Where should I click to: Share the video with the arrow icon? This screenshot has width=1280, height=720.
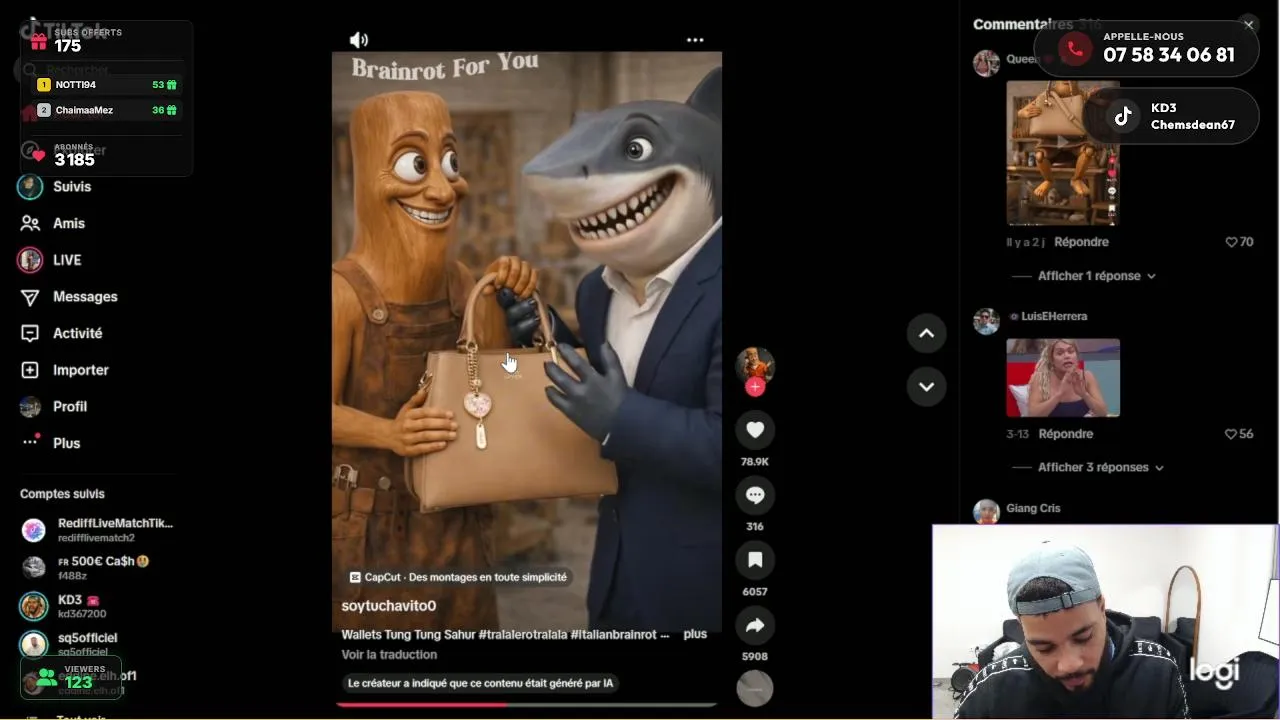(755, 625)
